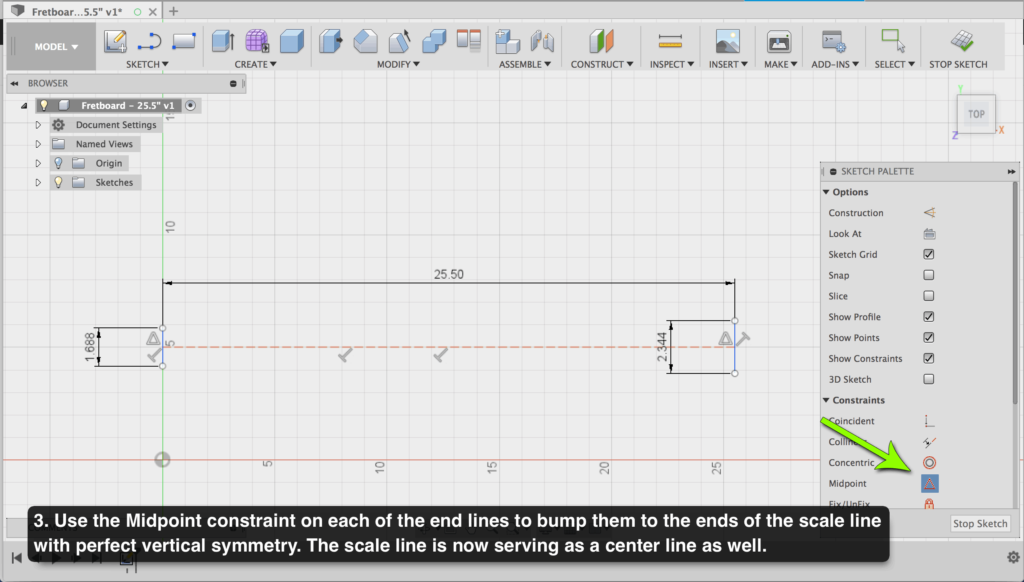Disable the Sketch Grid checkbox
Image resolution: width=1024 pixels, height=582 pixels.
point(929,255)
